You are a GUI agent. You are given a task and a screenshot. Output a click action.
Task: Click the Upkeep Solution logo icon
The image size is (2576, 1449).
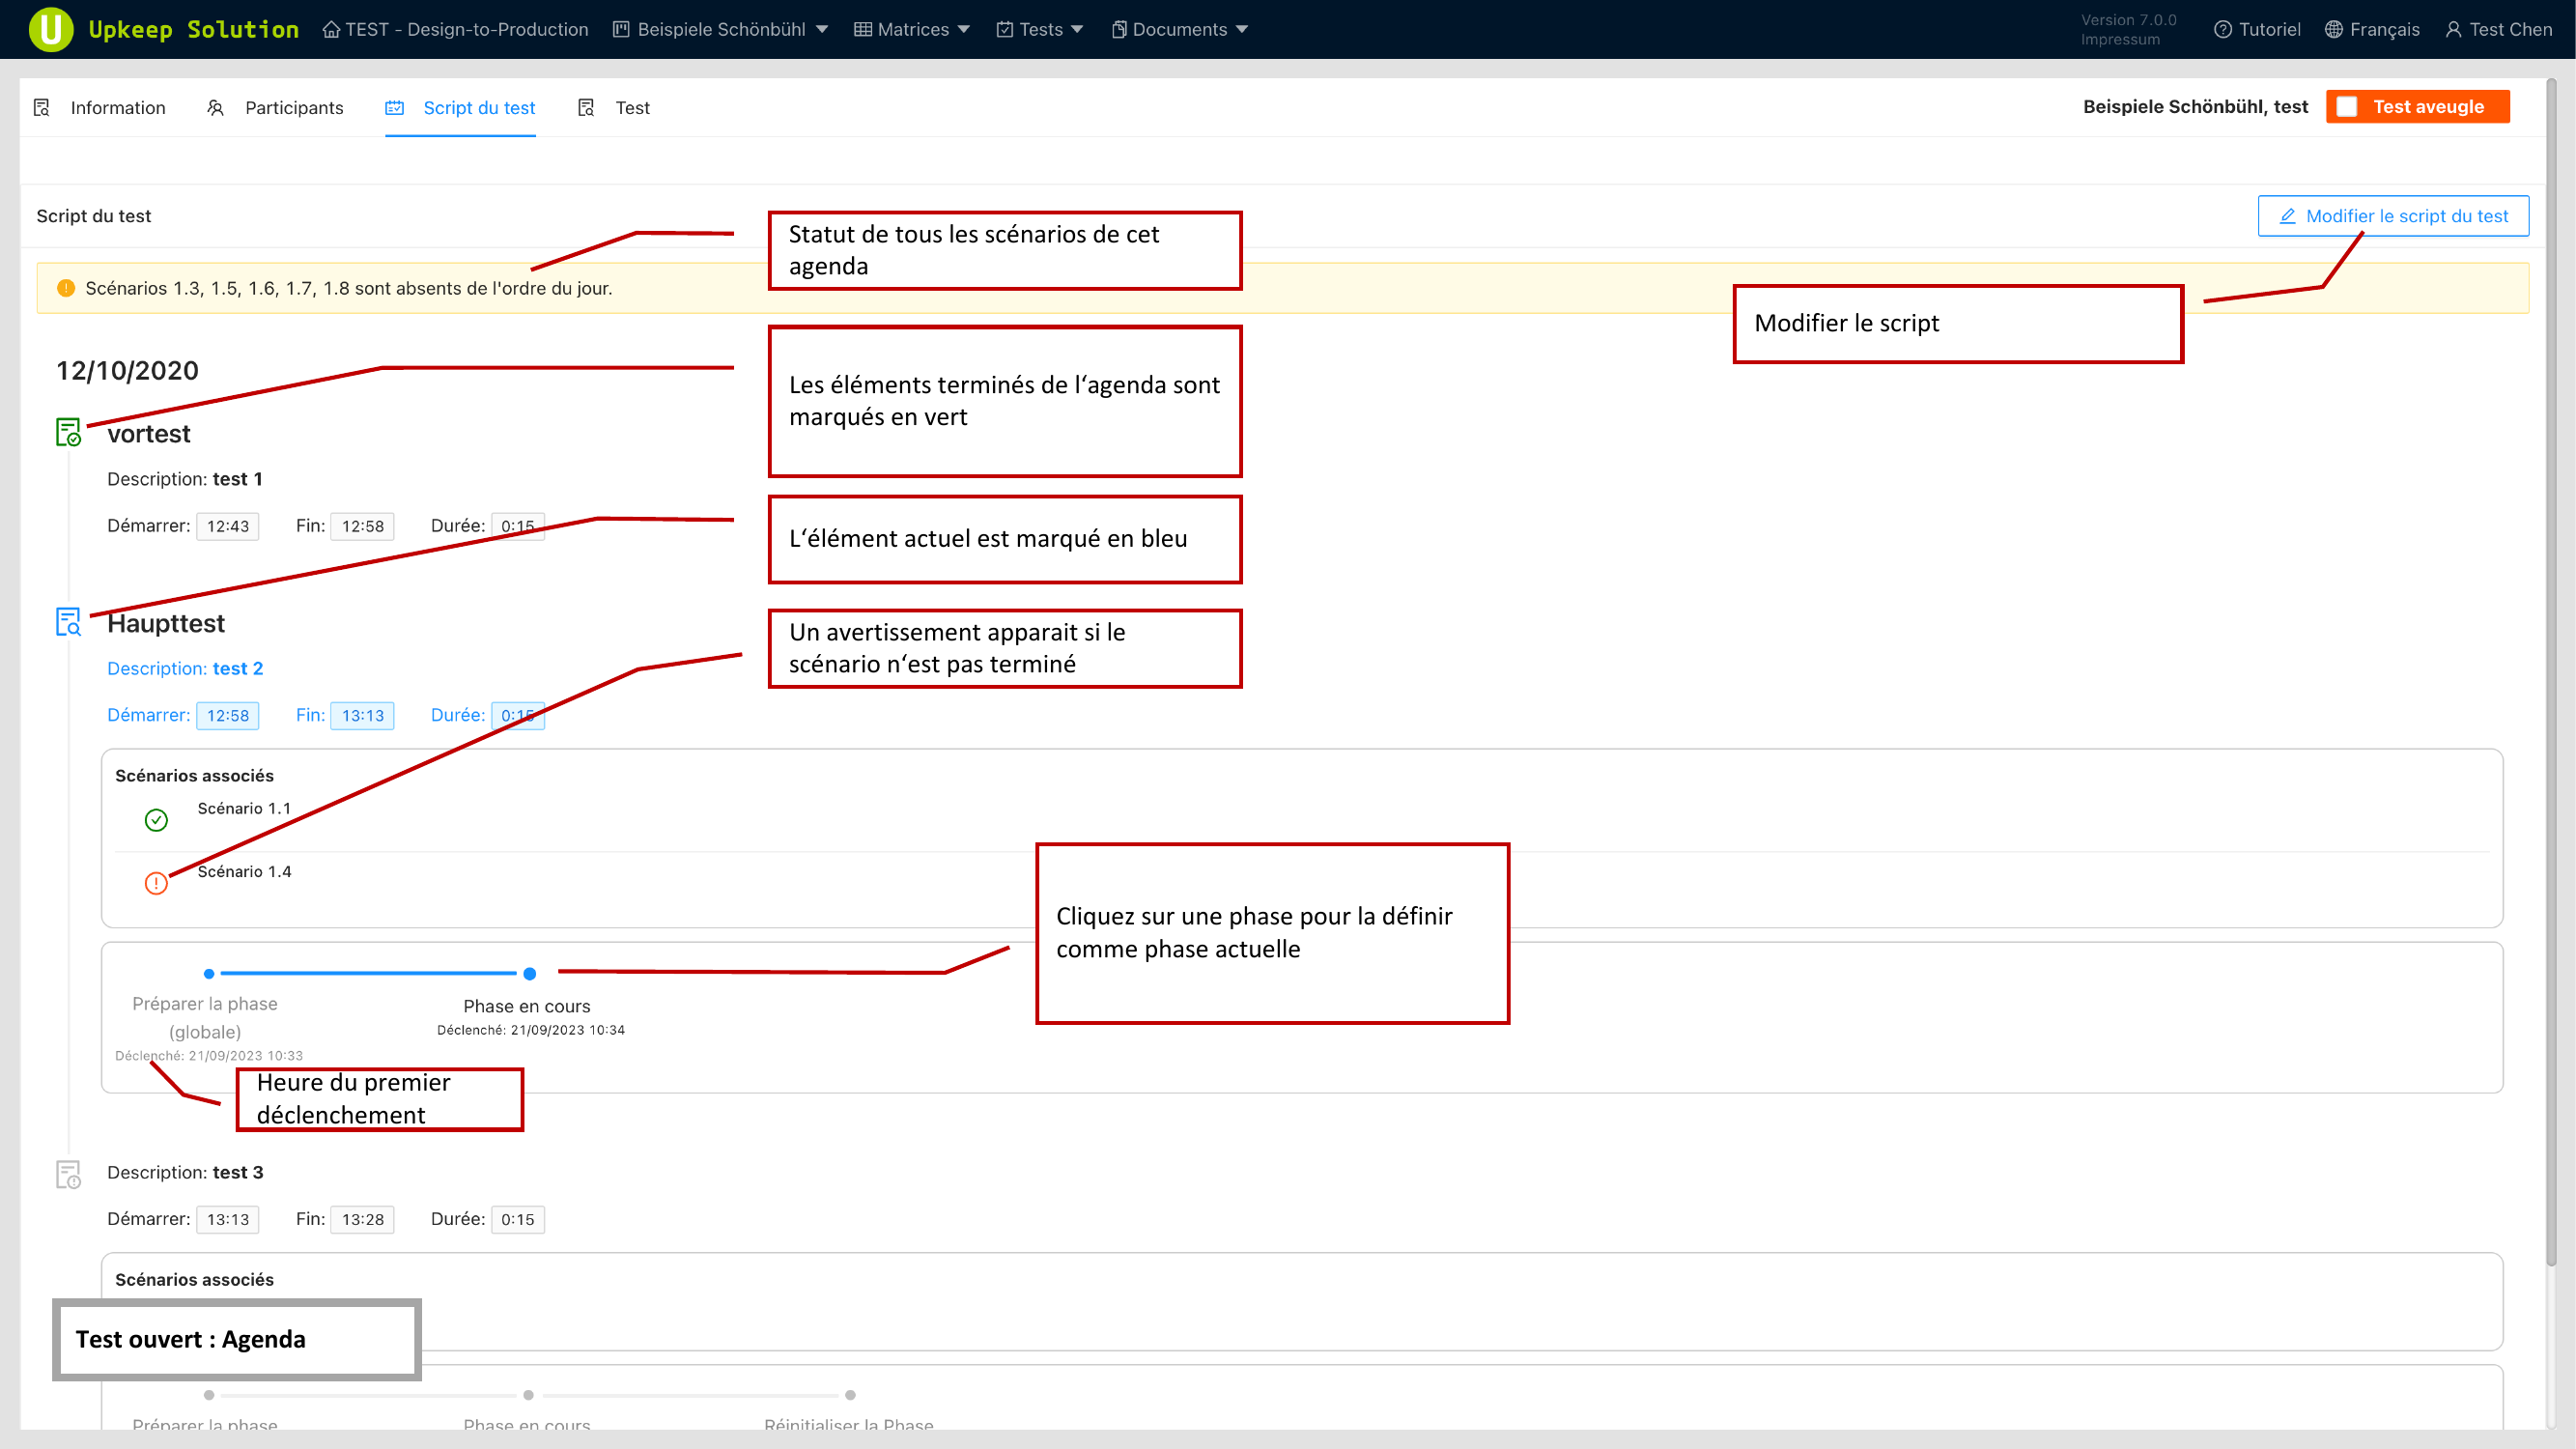point(50,29)
